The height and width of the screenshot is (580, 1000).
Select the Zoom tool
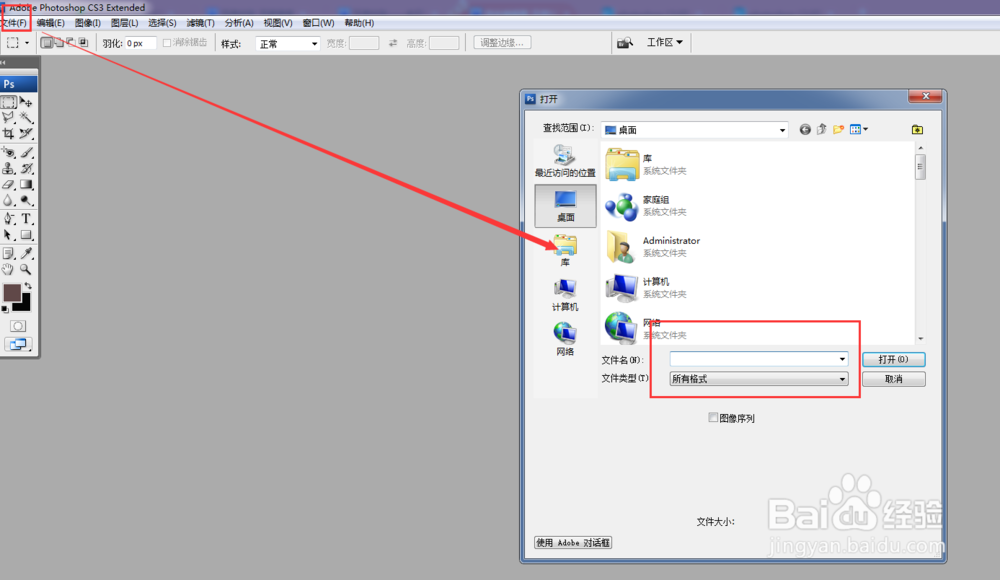click(26, 269)
